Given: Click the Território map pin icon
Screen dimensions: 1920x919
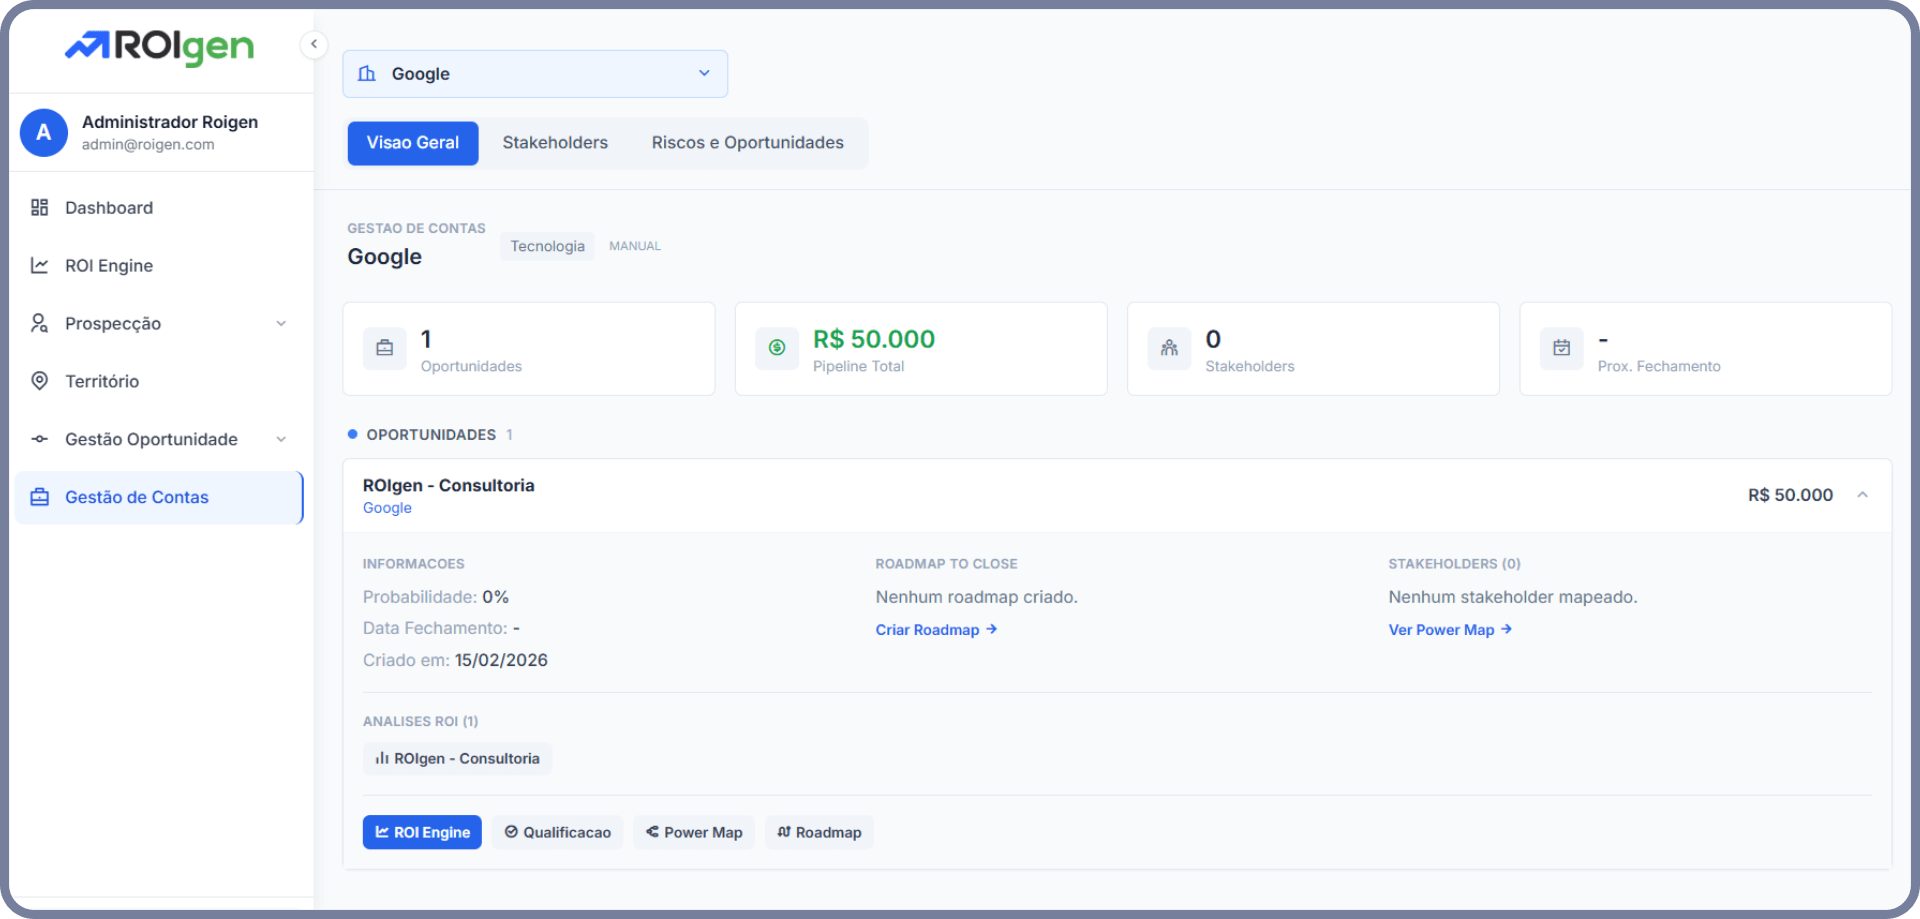Looking at the screenshot, I should (40, 381).
